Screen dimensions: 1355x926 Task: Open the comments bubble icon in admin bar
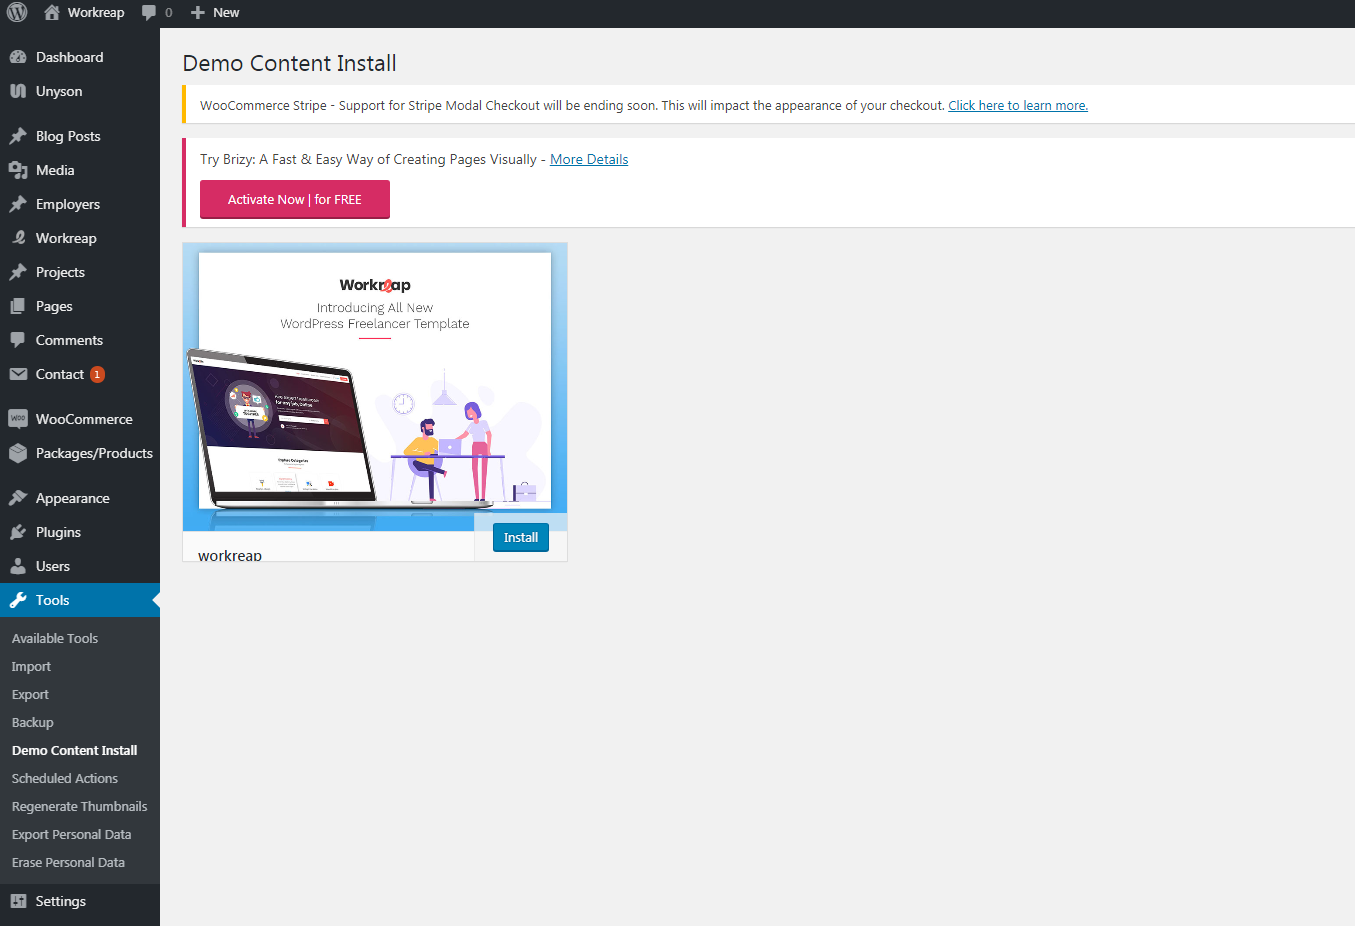tap(149, 12)
